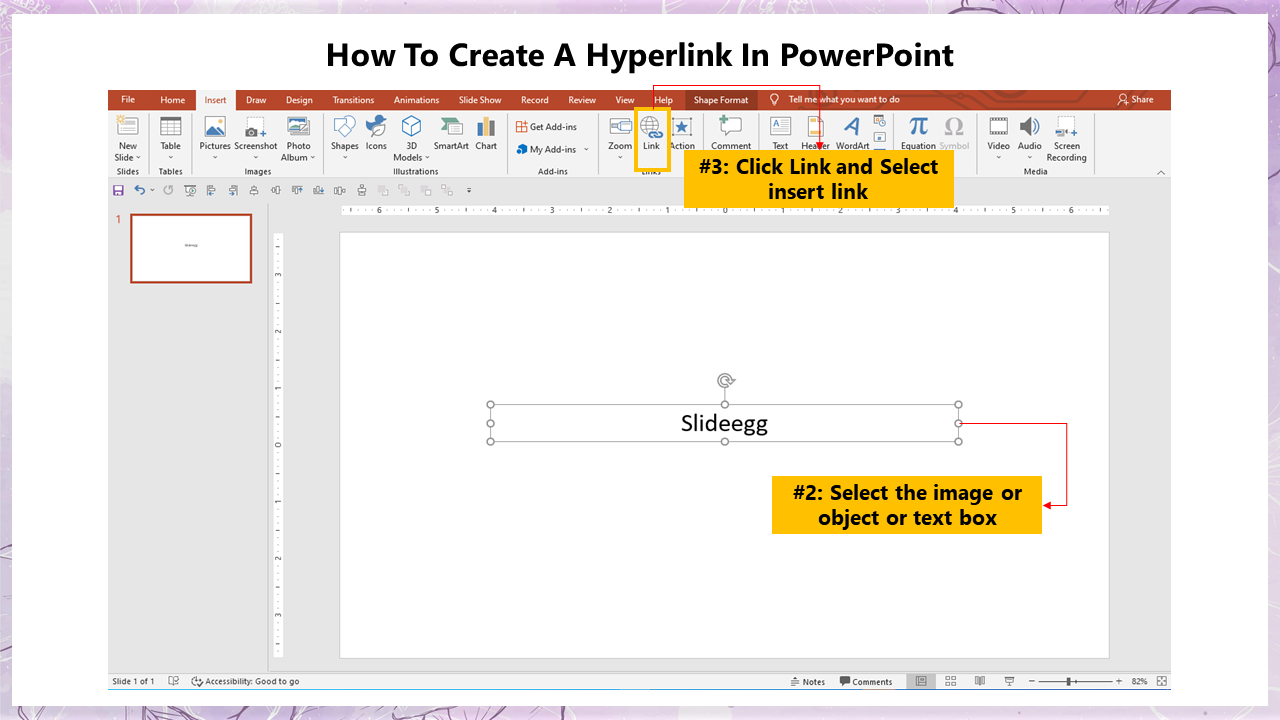The image size is (1280, 720).
Task: Click fit slide to window icon
Action: pos(1161,681)
